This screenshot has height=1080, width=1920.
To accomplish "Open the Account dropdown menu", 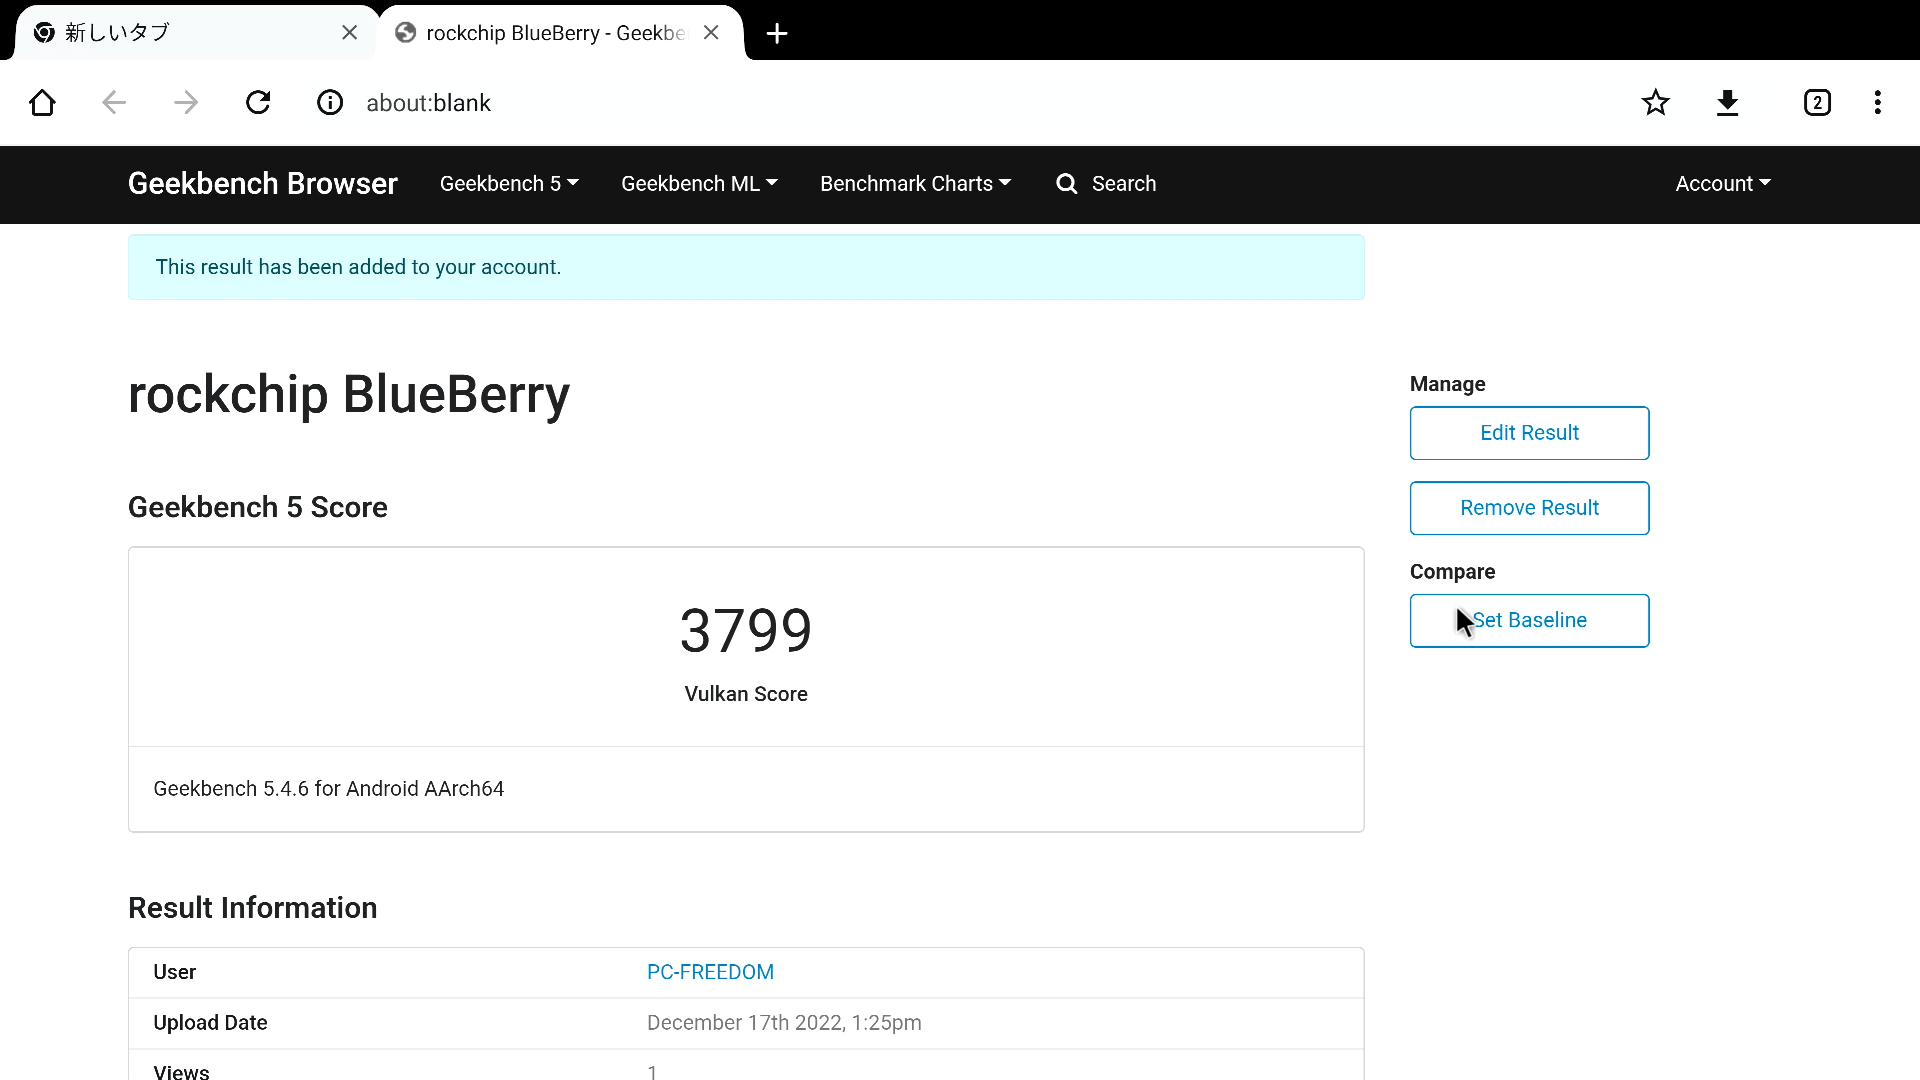I will tap(1722, 184).
